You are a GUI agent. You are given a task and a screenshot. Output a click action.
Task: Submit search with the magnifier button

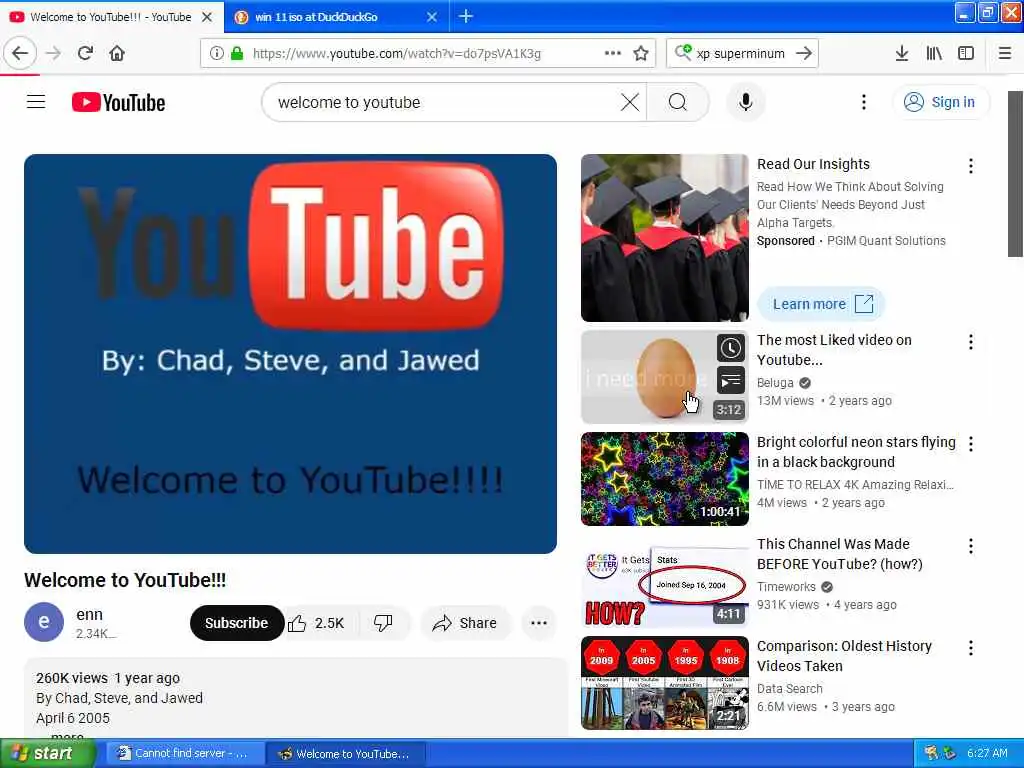click(x=678, y=103)
